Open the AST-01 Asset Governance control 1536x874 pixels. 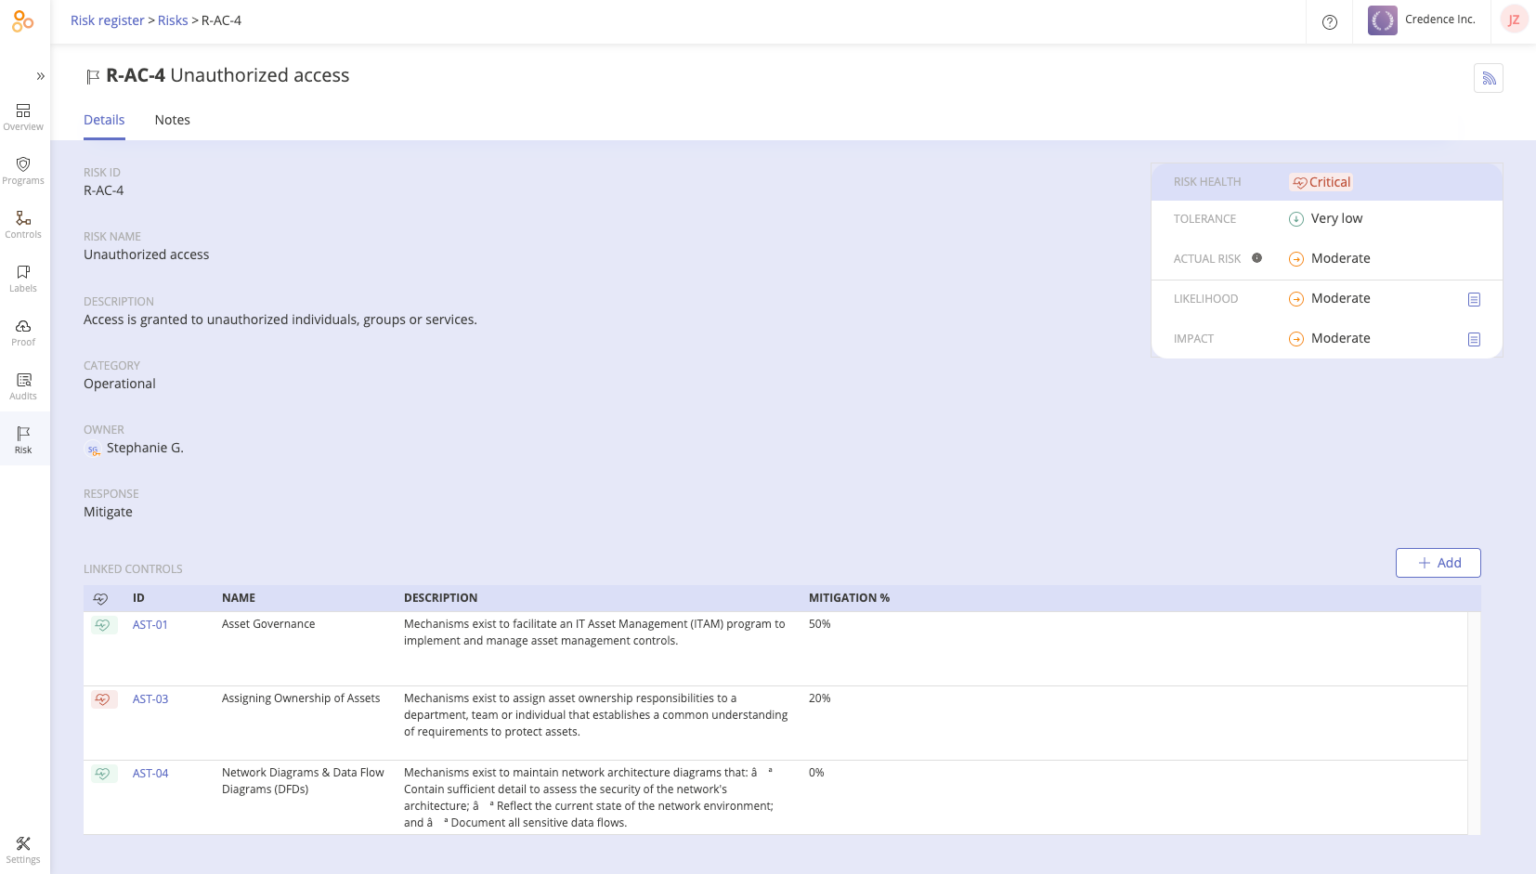(150, 624)
